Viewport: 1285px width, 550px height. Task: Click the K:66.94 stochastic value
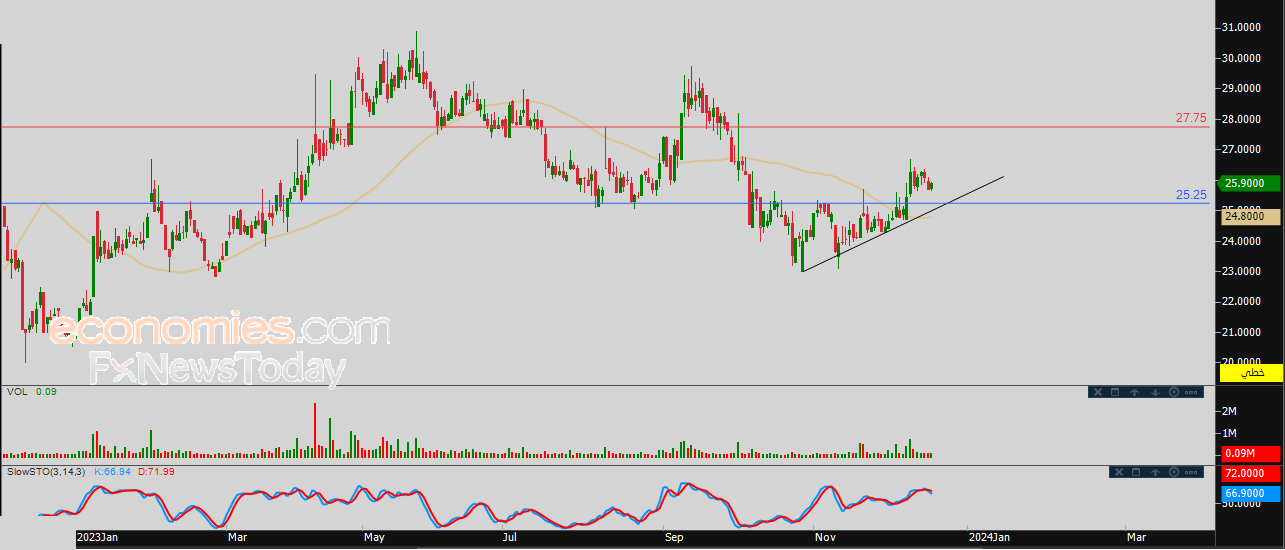click(x=114, y=470)
